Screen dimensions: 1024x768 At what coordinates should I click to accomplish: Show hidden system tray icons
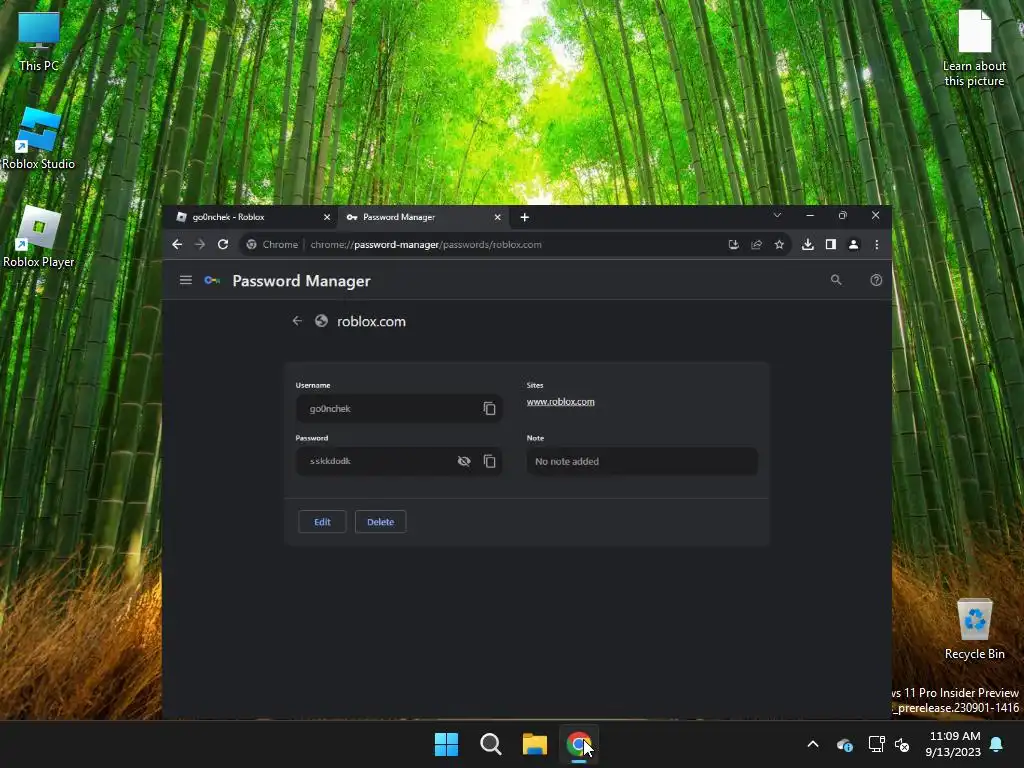[813, 744]
